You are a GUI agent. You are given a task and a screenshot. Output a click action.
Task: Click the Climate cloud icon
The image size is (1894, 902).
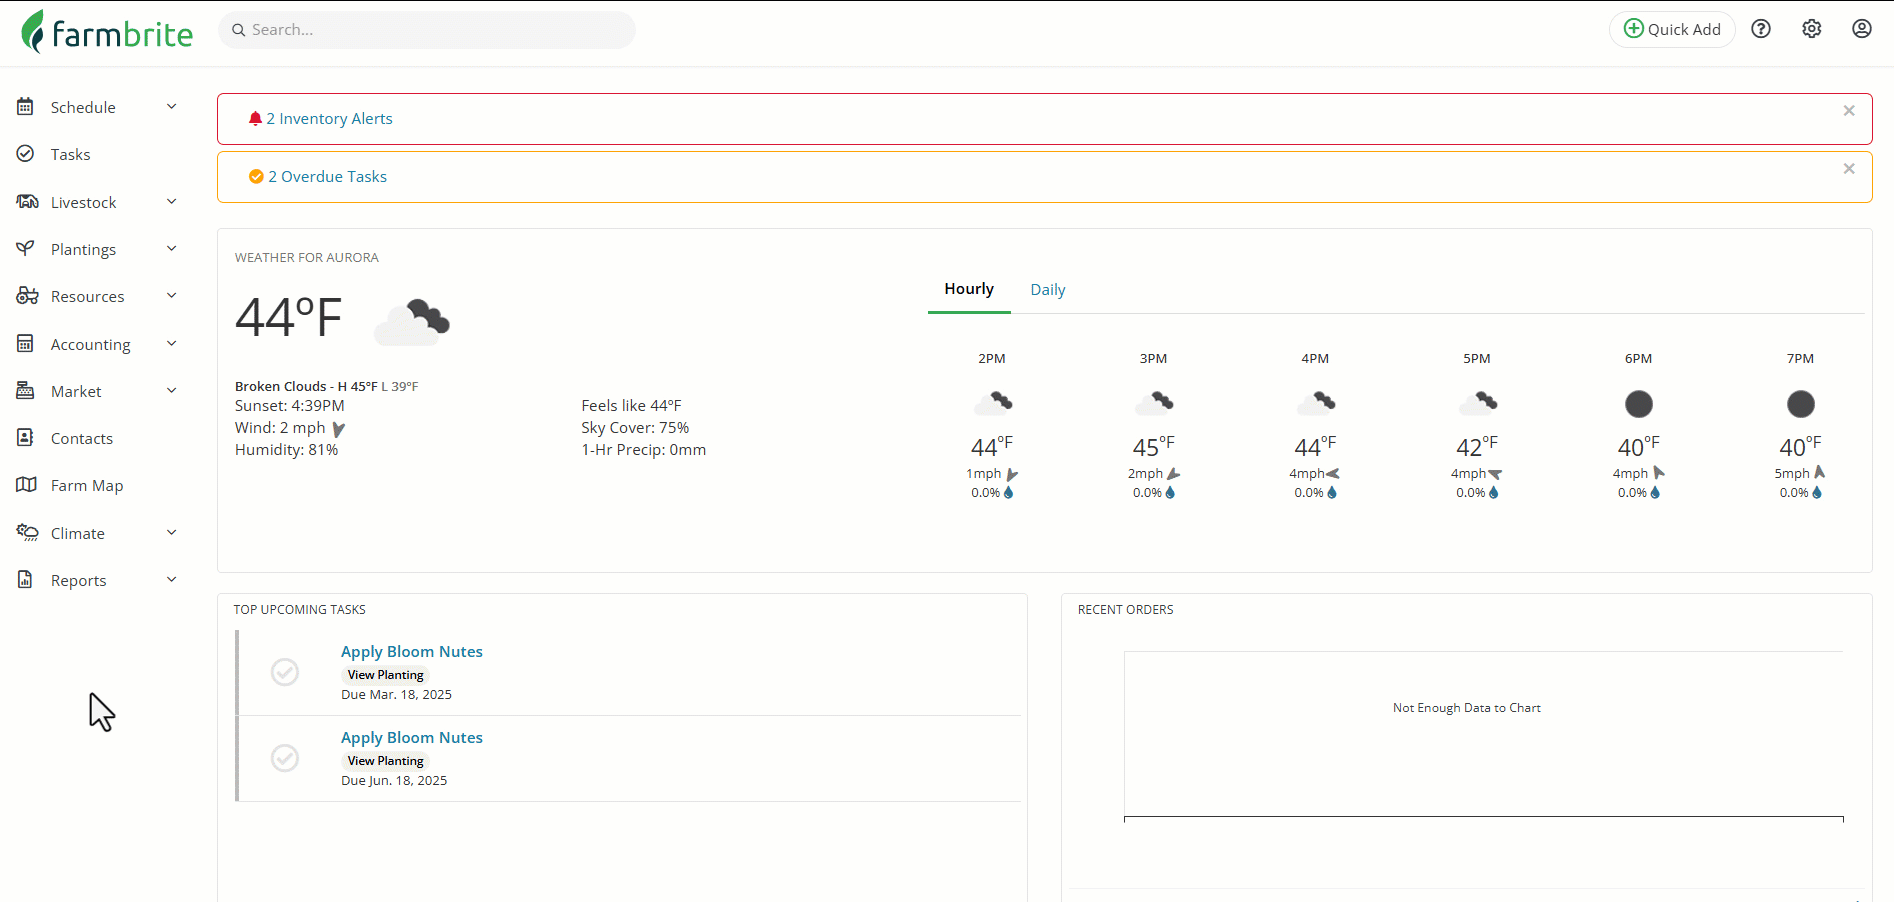[x=27, y=533]
